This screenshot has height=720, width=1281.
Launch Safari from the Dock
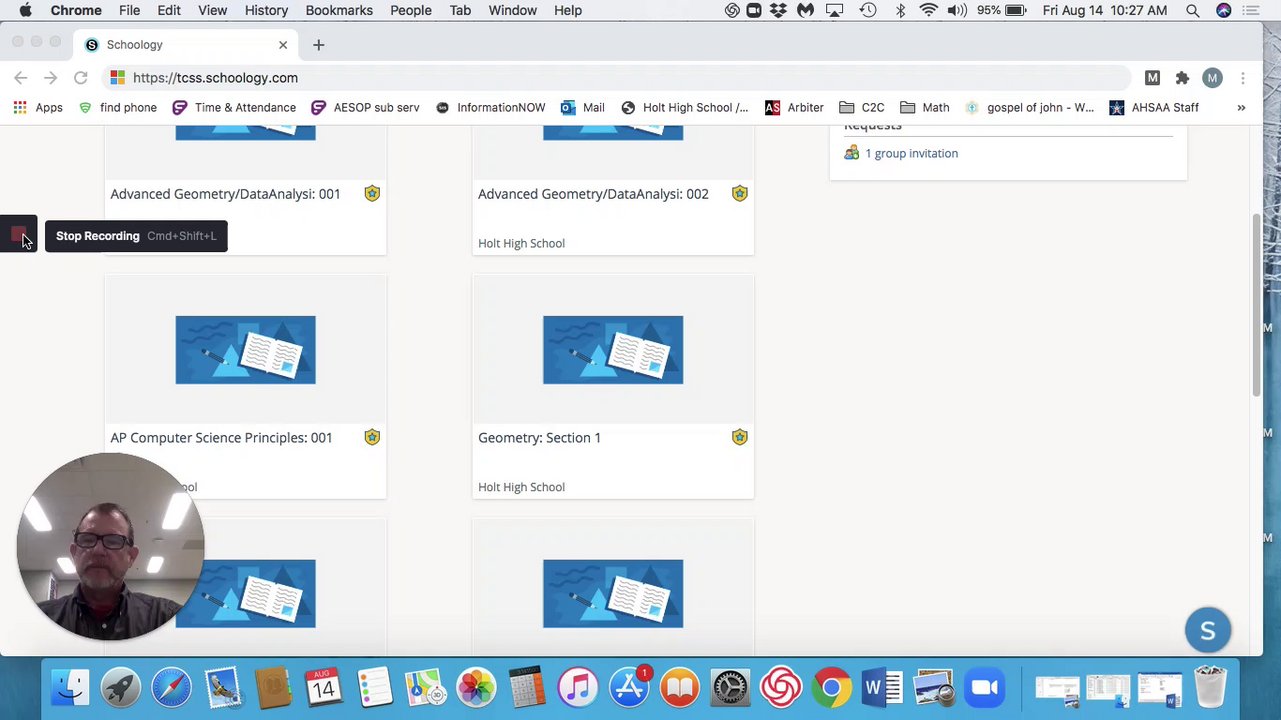(172, 688)
